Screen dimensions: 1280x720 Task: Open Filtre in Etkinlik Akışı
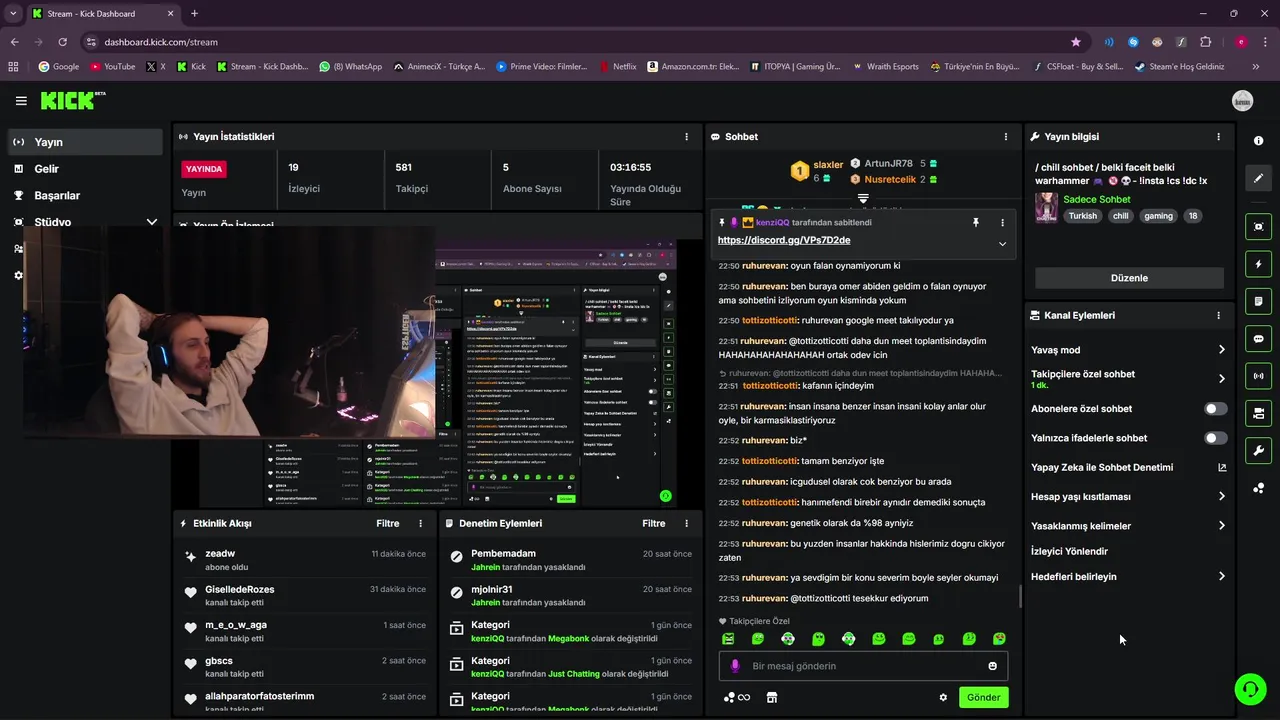(x=388, y=523)
